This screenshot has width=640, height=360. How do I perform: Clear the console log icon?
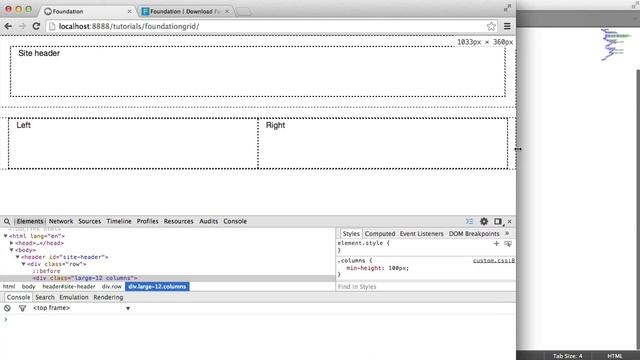[x=7, y=308]
